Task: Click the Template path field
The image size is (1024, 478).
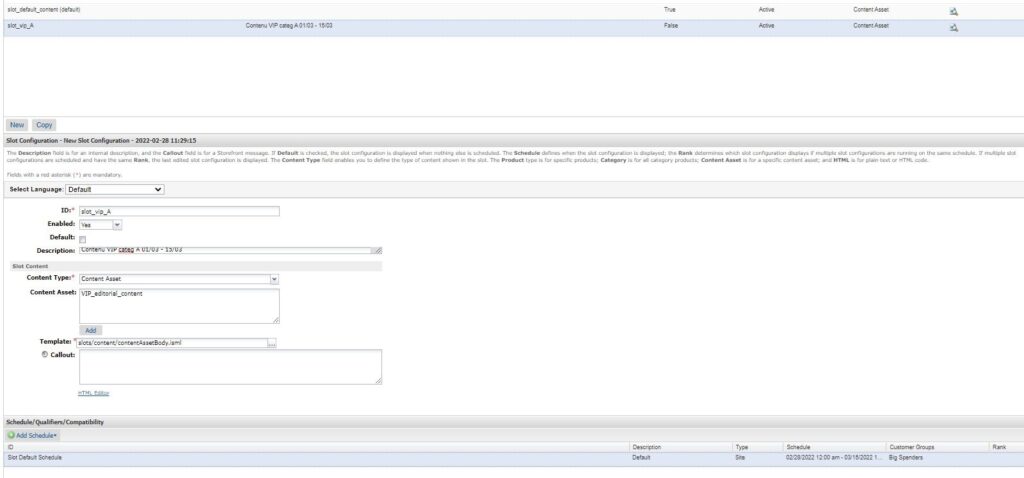Action: pyautogui.click(x=172, y=343)
